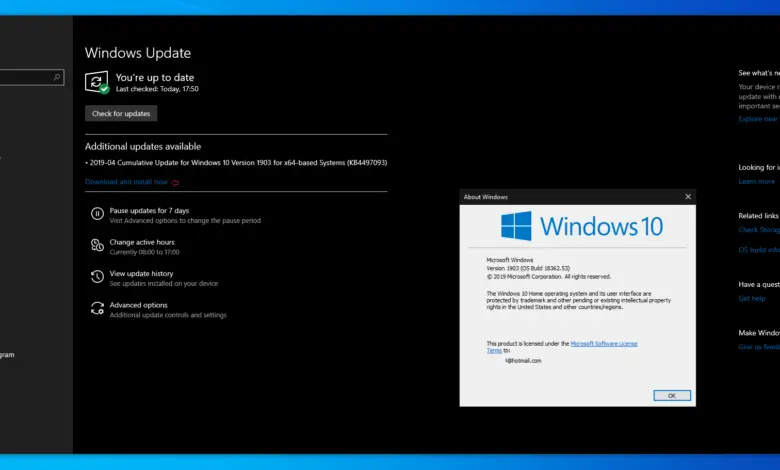Click See updates installed on your device text
780x470 pixels.
click(x=164, y=283)
